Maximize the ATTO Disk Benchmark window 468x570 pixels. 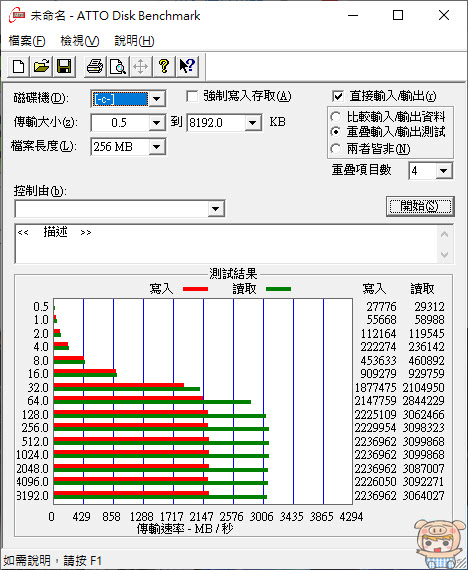tap(398, 16)
